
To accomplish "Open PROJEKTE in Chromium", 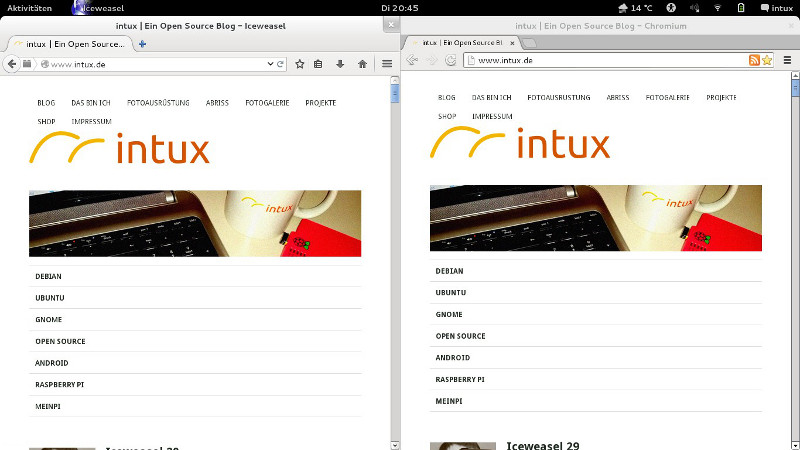I will point(721,97).
